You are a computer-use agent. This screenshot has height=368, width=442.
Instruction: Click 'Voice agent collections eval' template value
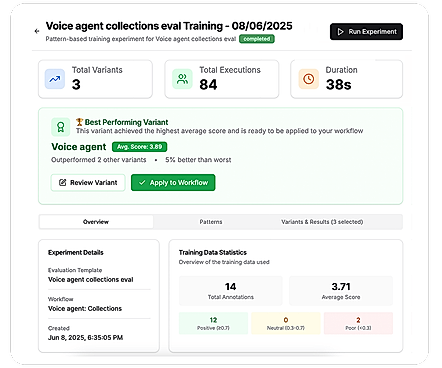[91, 279]
